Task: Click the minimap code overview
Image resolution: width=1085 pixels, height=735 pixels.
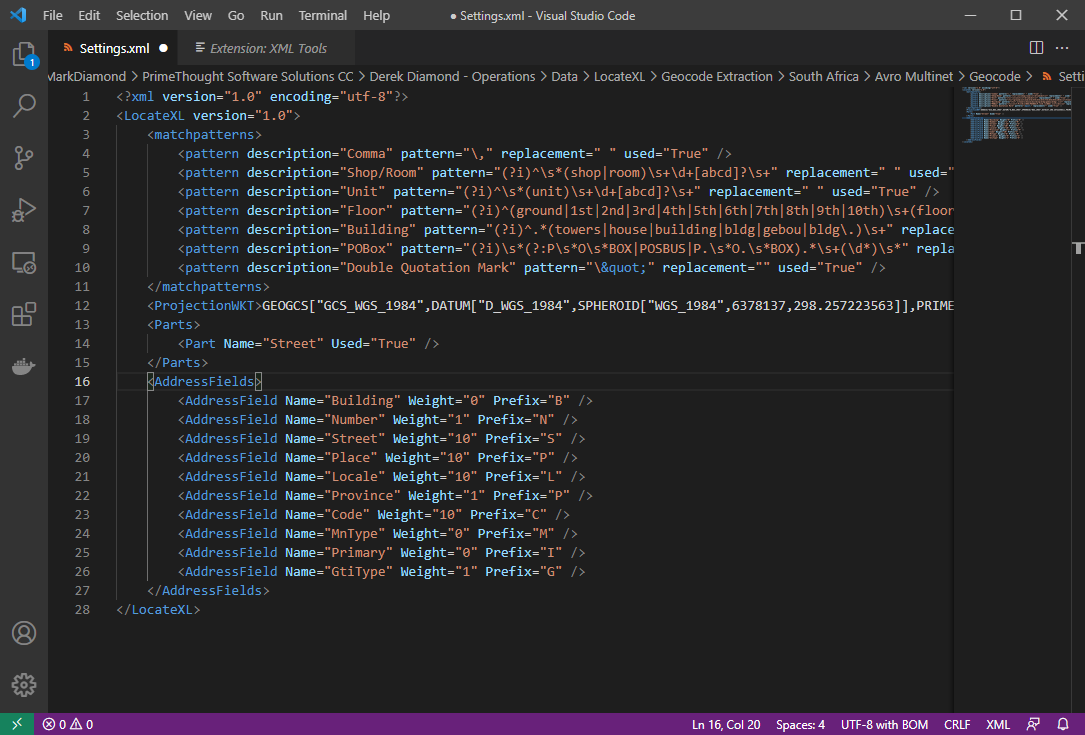Action: click(x=1000, y=115)
